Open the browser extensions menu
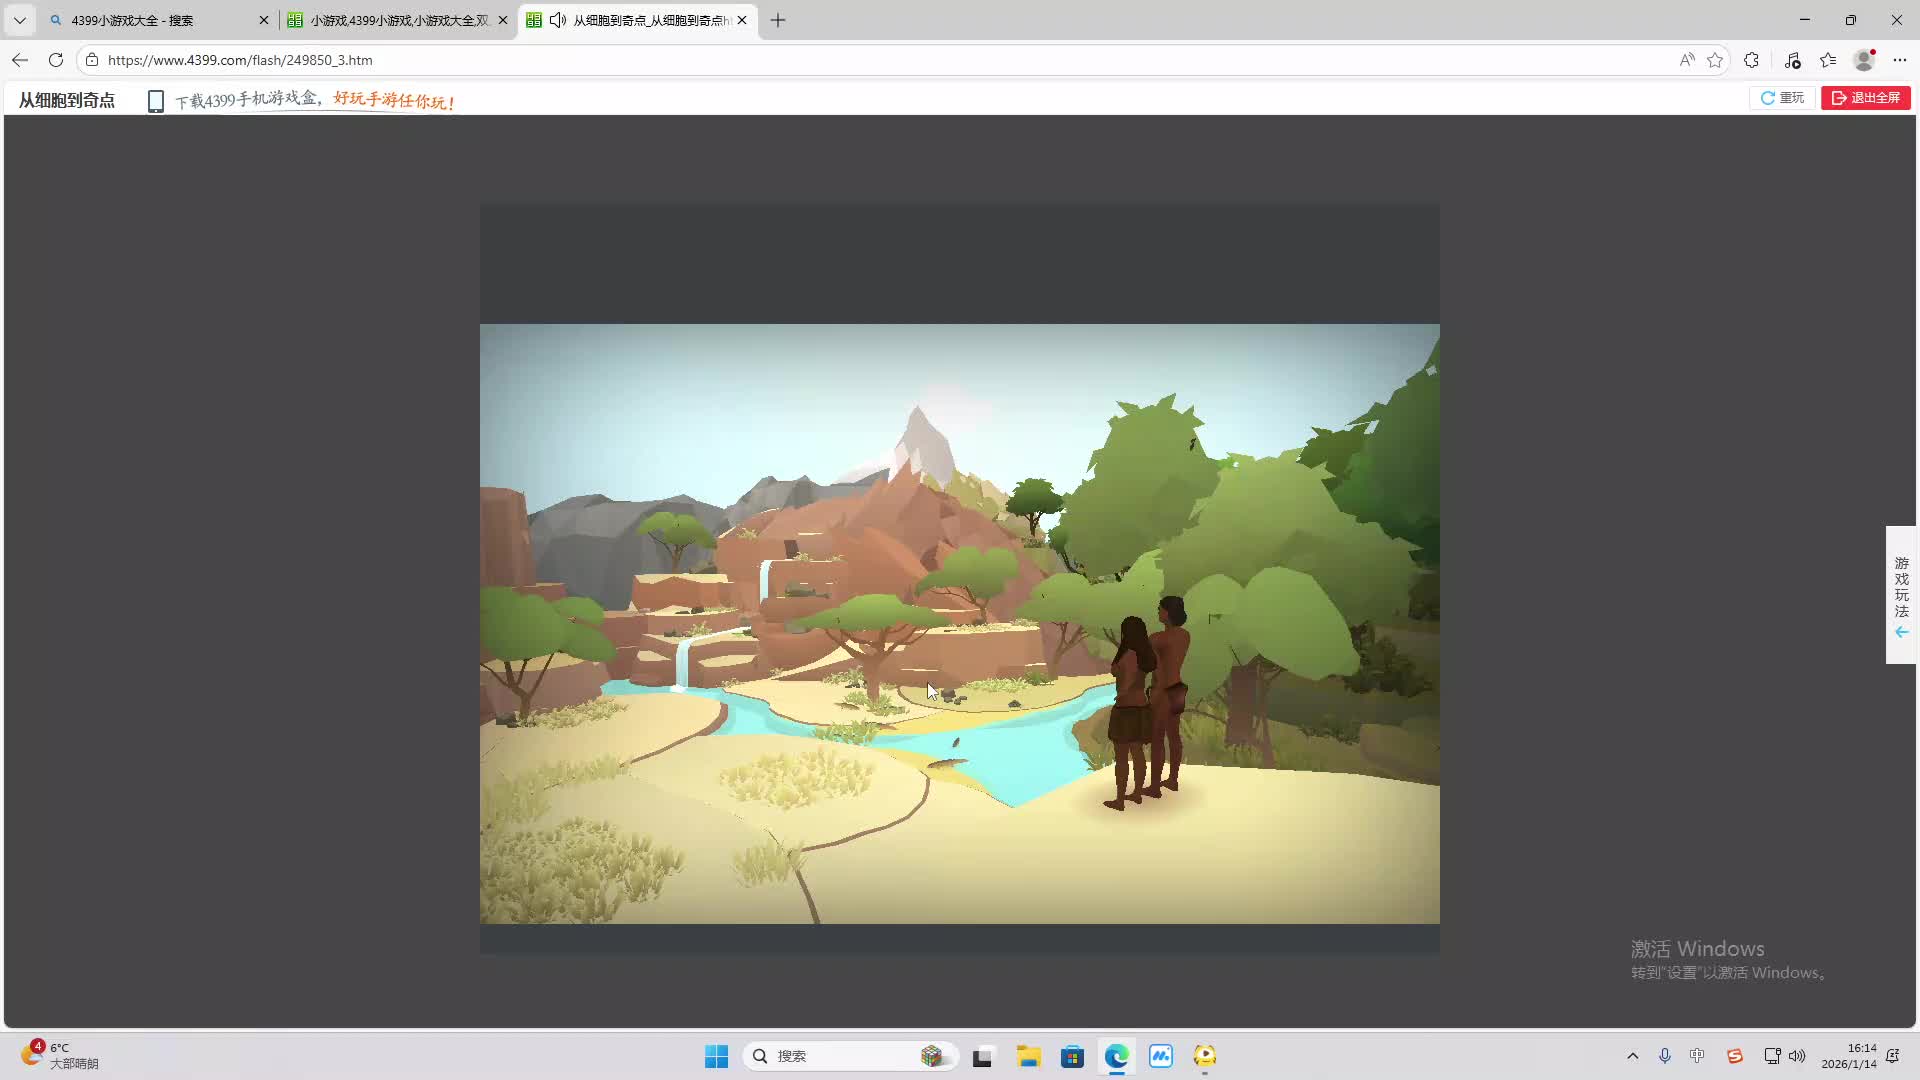This screenshot has height=1080, width=1920. coord(1751,60)
